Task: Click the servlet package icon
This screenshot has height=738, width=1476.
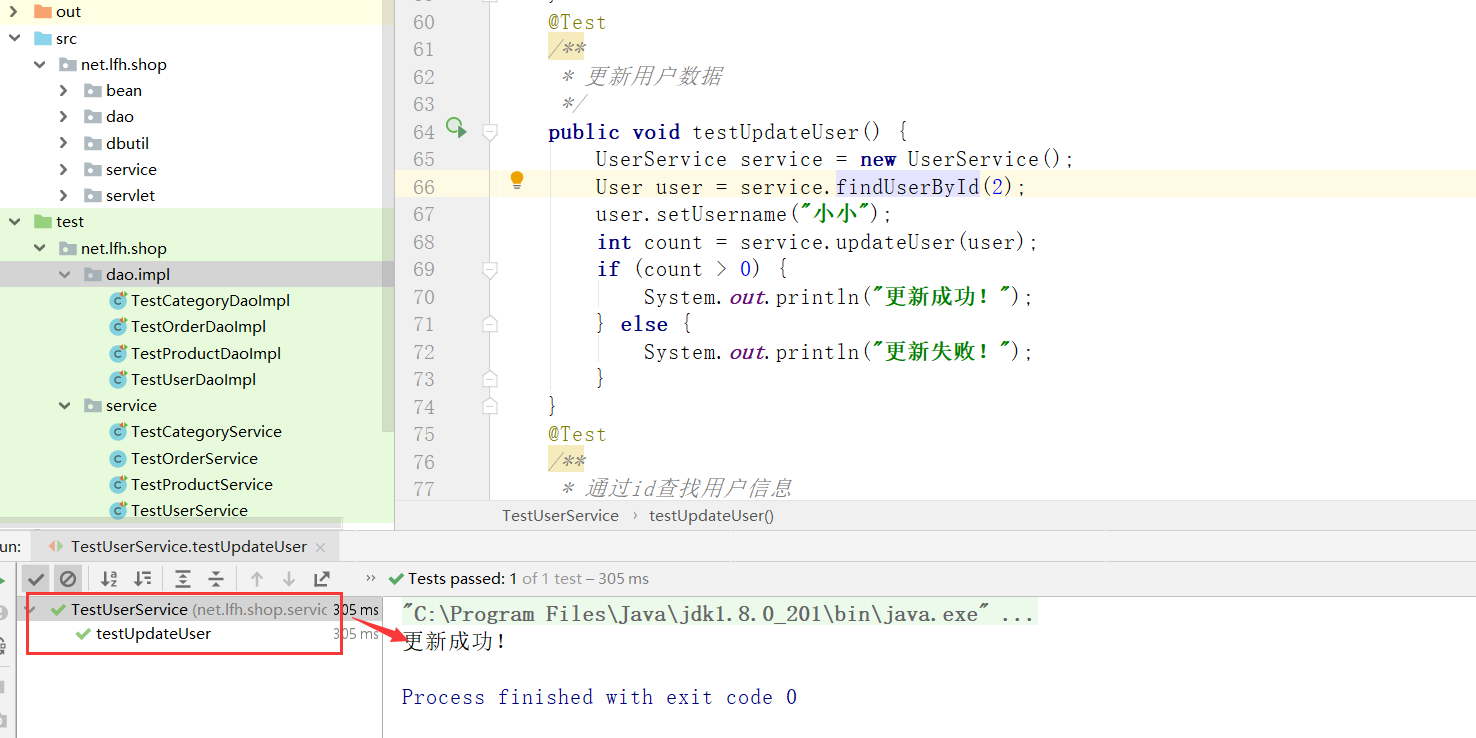Action: (x=93, y=195)
